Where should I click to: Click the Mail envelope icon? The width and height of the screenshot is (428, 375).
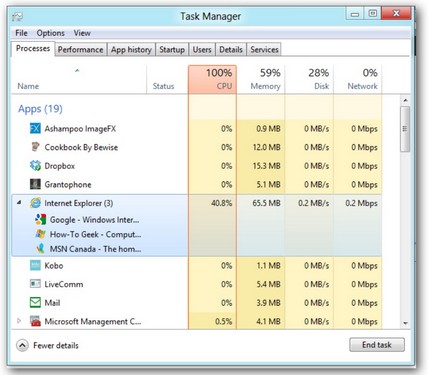(35, 303)
